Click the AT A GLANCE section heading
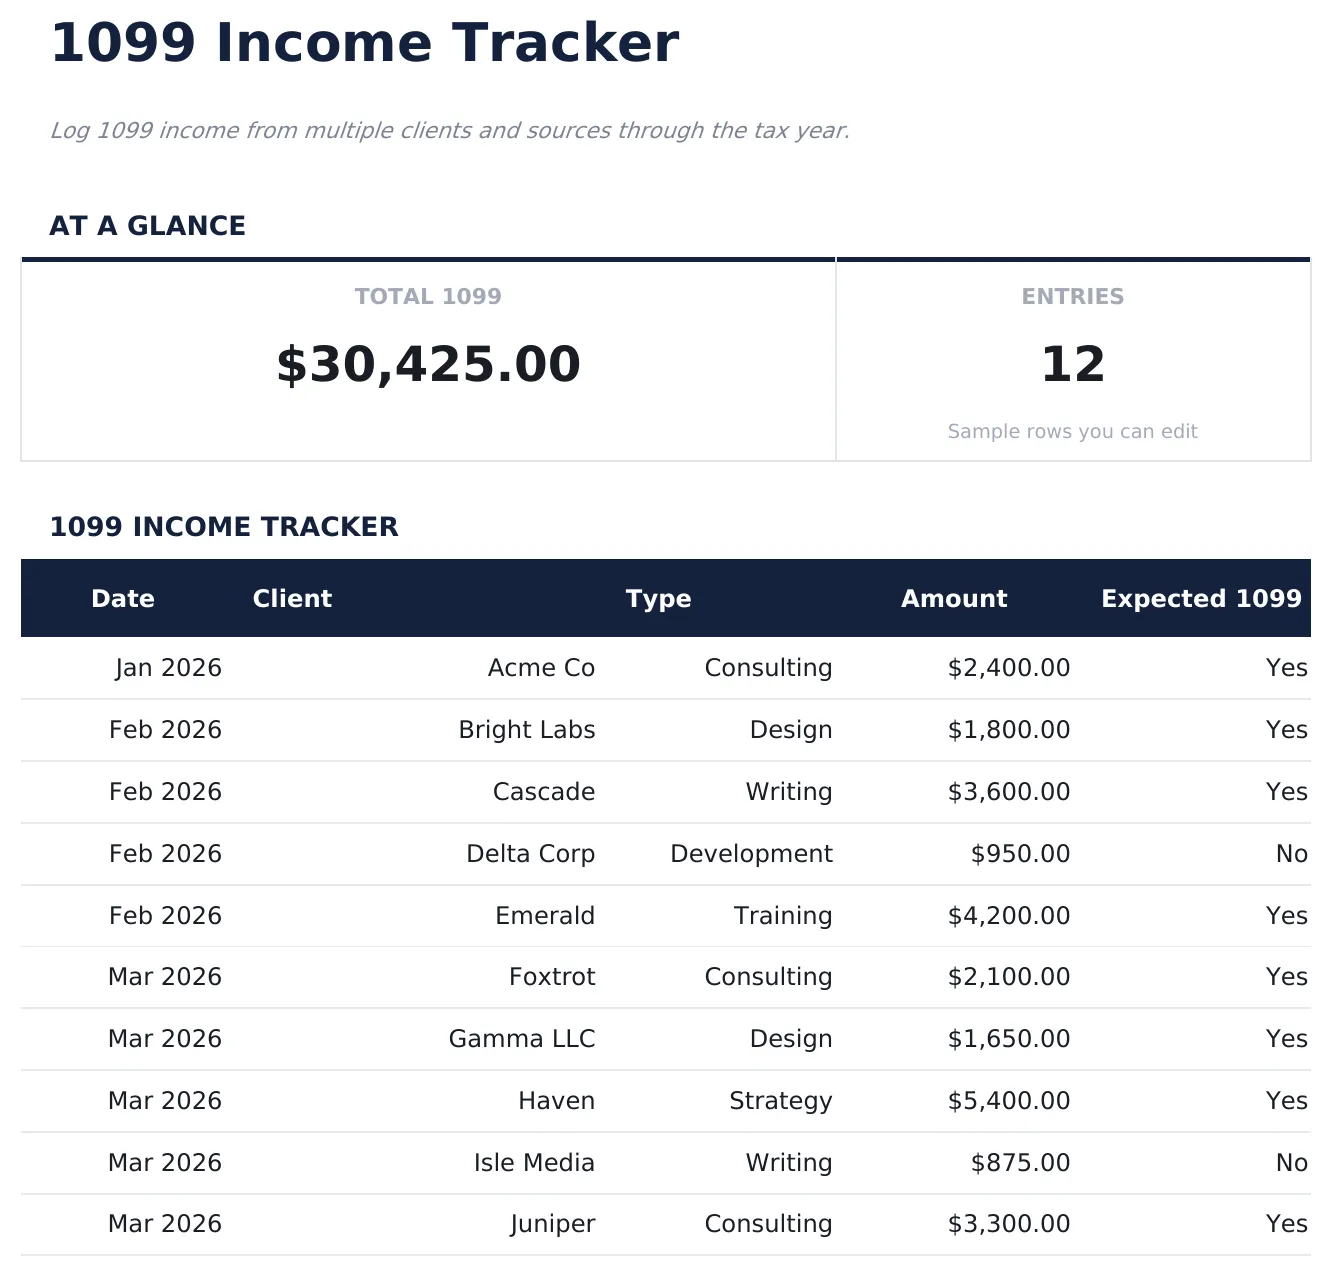 pyautogui.click(x=148, y=225)
